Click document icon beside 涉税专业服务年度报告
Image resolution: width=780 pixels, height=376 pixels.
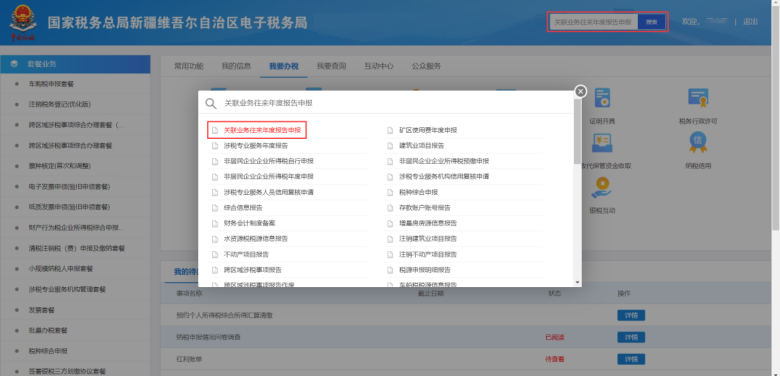coord(215,146)
